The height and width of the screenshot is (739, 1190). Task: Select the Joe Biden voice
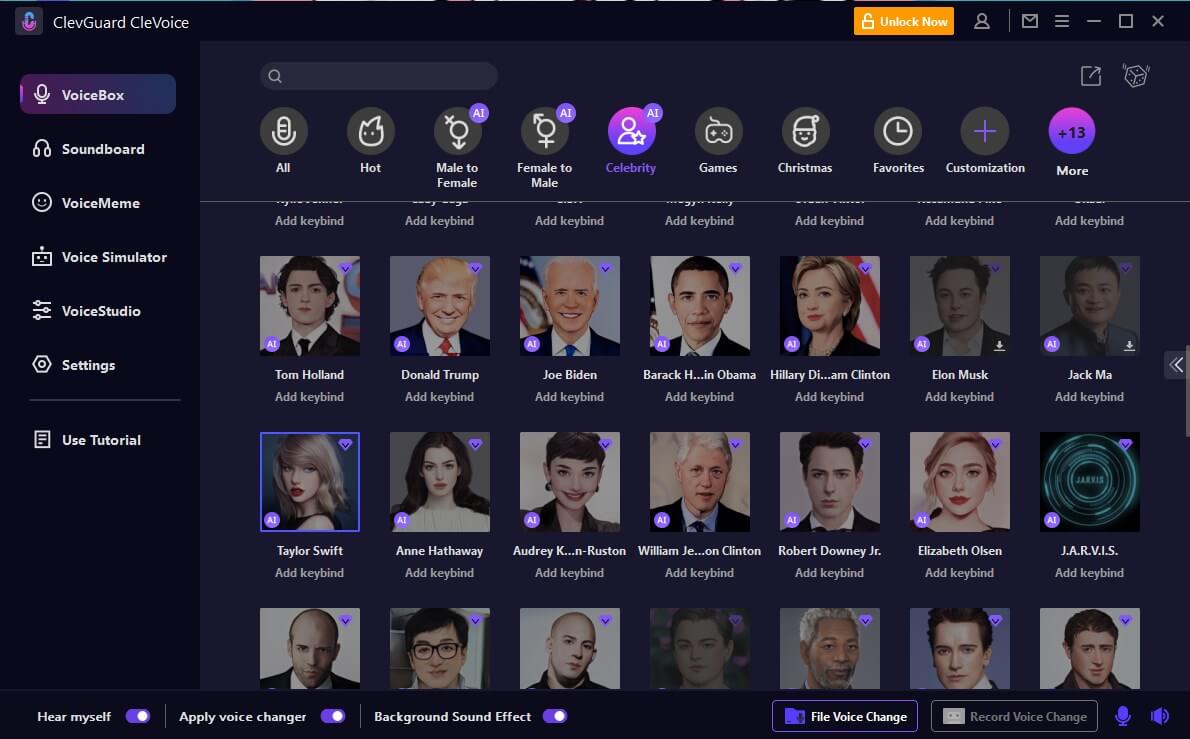(569, 306)
